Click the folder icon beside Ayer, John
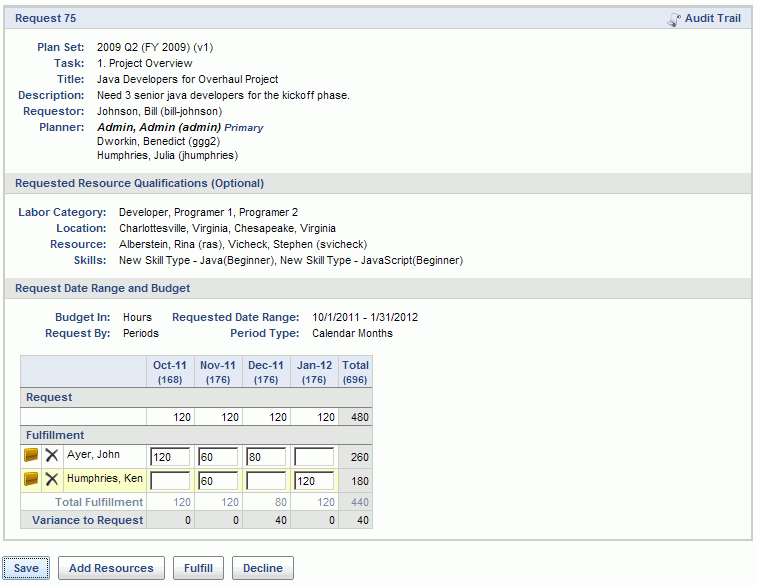Screen dimensions: 757x586 click(31, 455)
